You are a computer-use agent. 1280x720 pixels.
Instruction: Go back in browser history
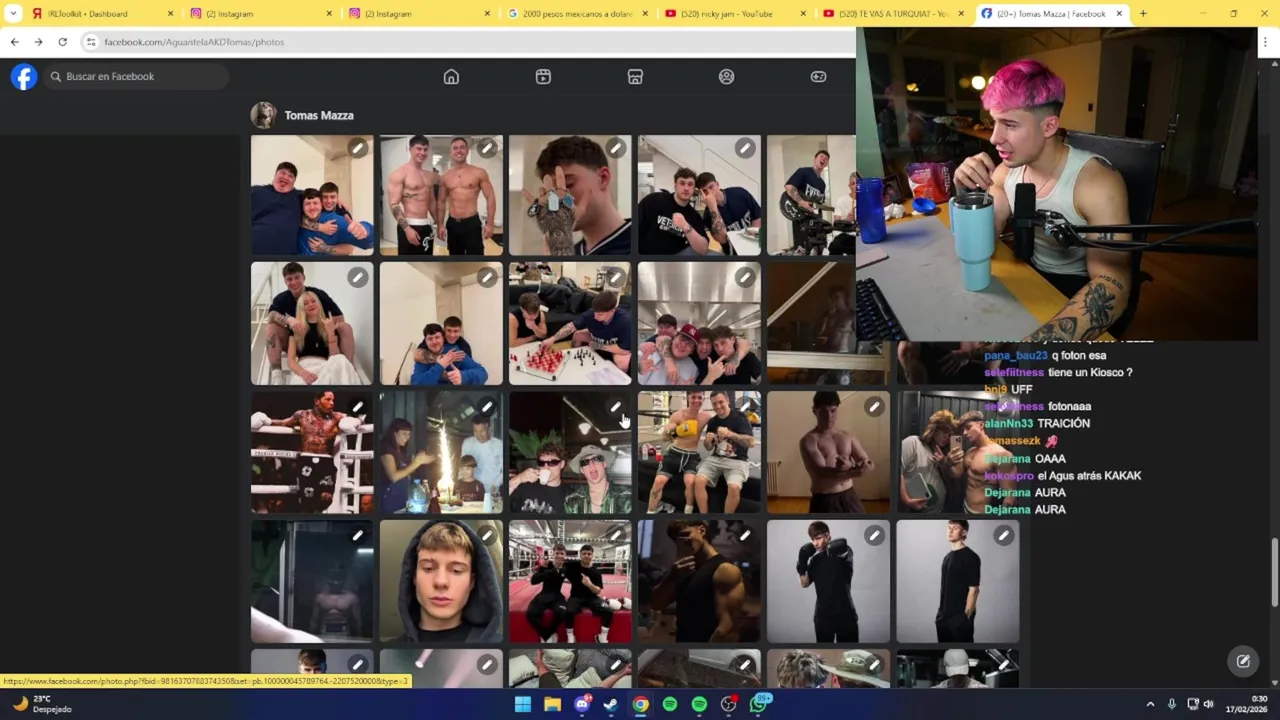coord(14,42)
